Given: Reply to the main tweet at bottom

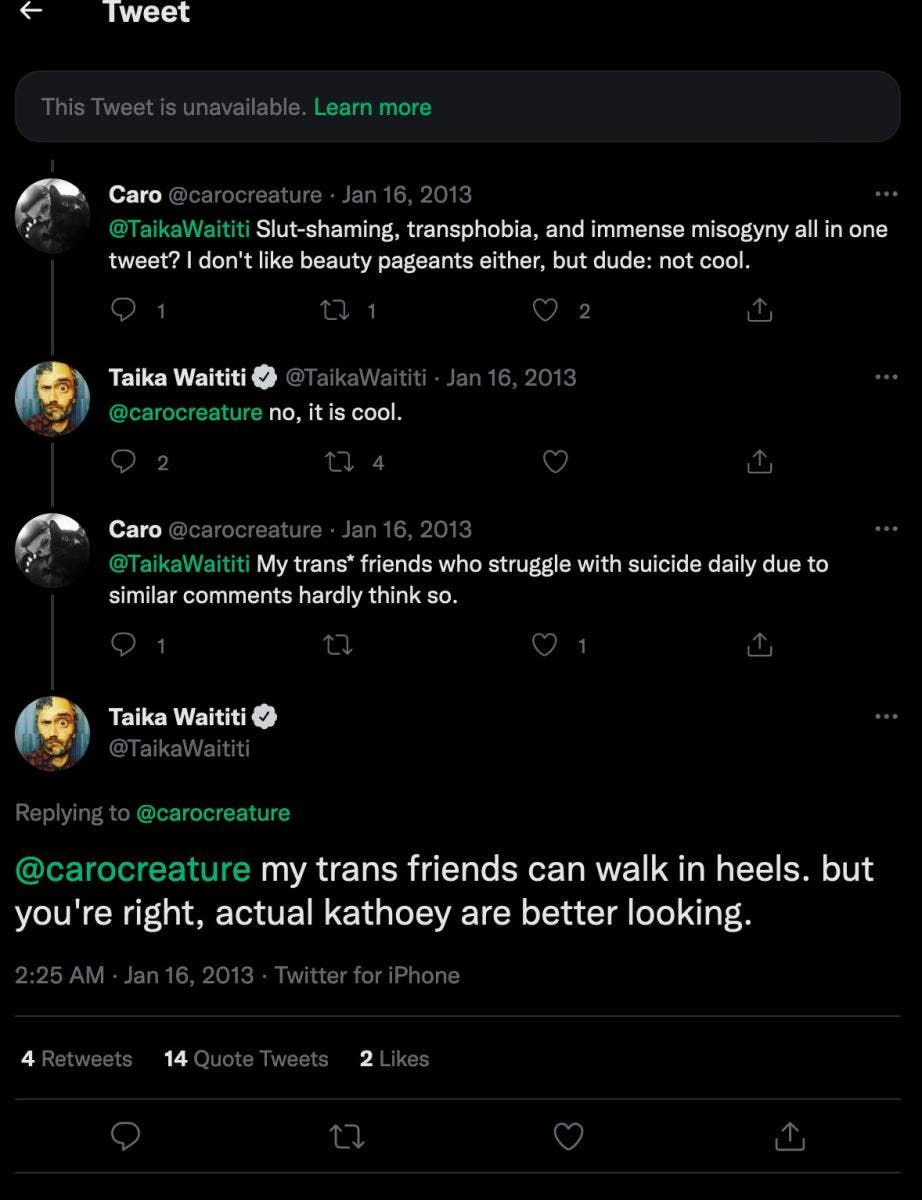Looking at the screenshot, I should click(x=125, y=1136).
